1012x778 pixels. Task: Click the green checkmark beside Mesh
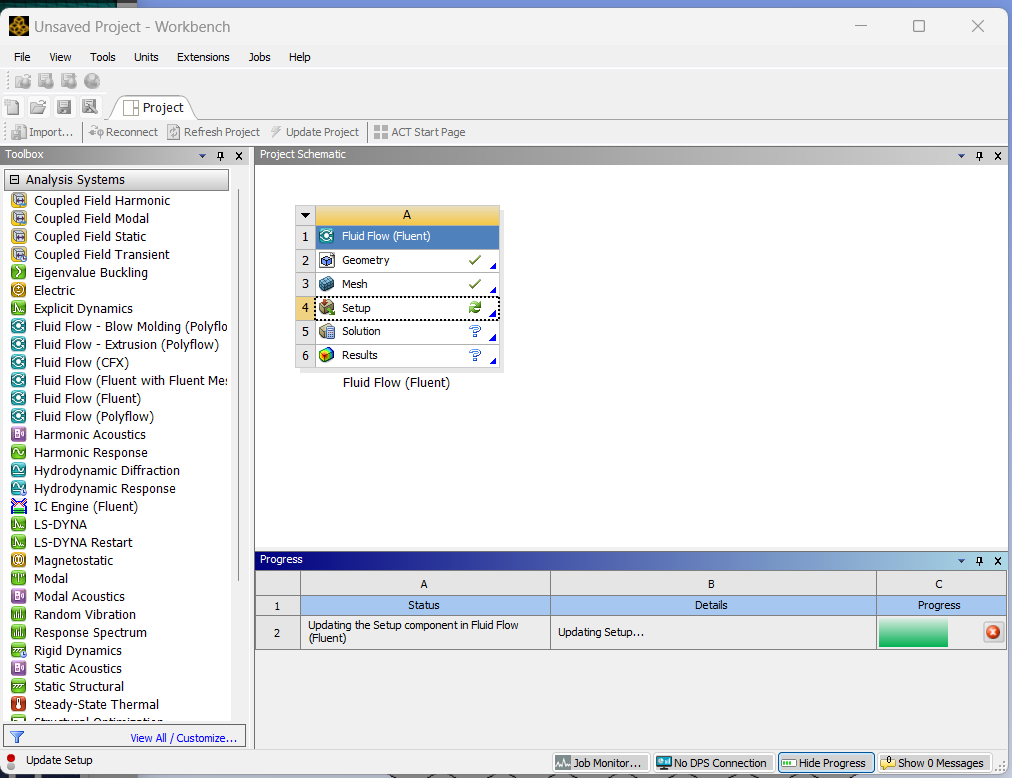click(x=475, y=284)
